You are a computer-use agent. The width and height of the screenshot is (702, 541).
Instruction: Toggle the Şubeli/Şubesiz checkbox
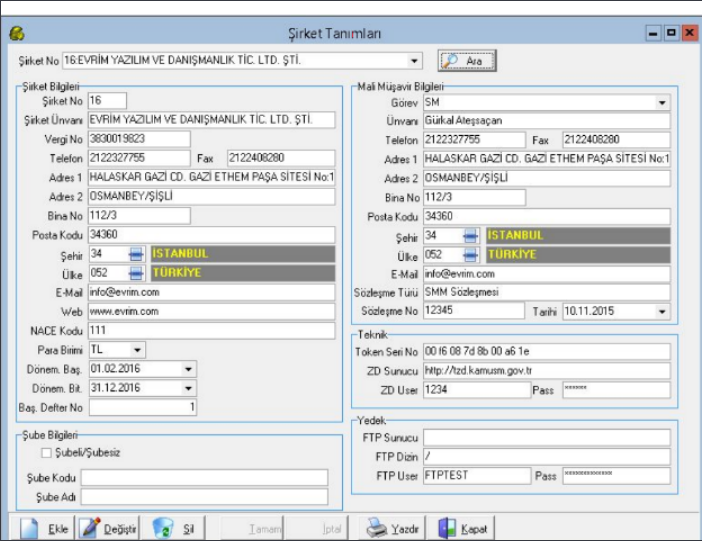tap(46, 452)
